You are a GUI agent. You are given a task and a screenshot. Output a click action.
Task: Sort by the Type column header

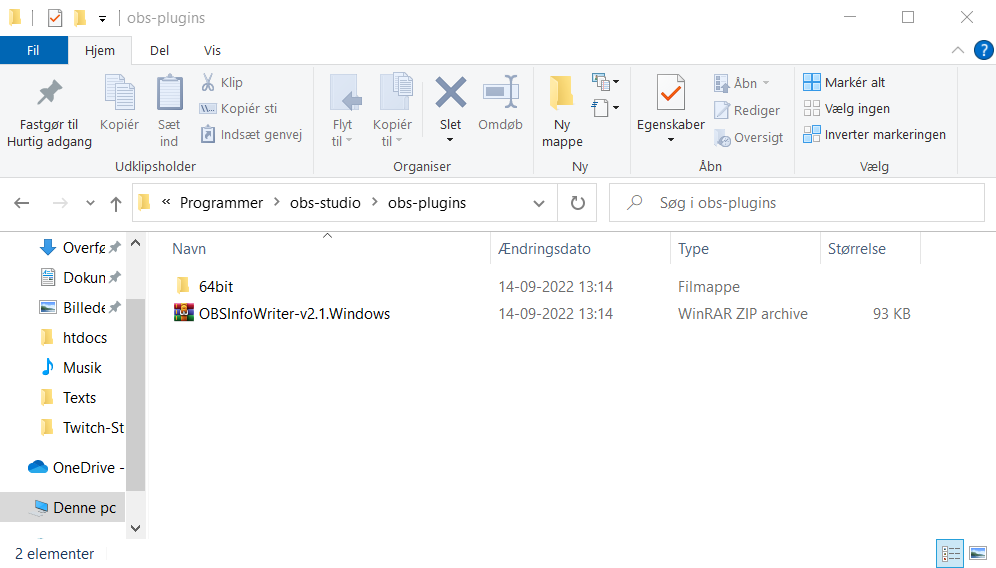pyautogui.click(x=745, y=249)
